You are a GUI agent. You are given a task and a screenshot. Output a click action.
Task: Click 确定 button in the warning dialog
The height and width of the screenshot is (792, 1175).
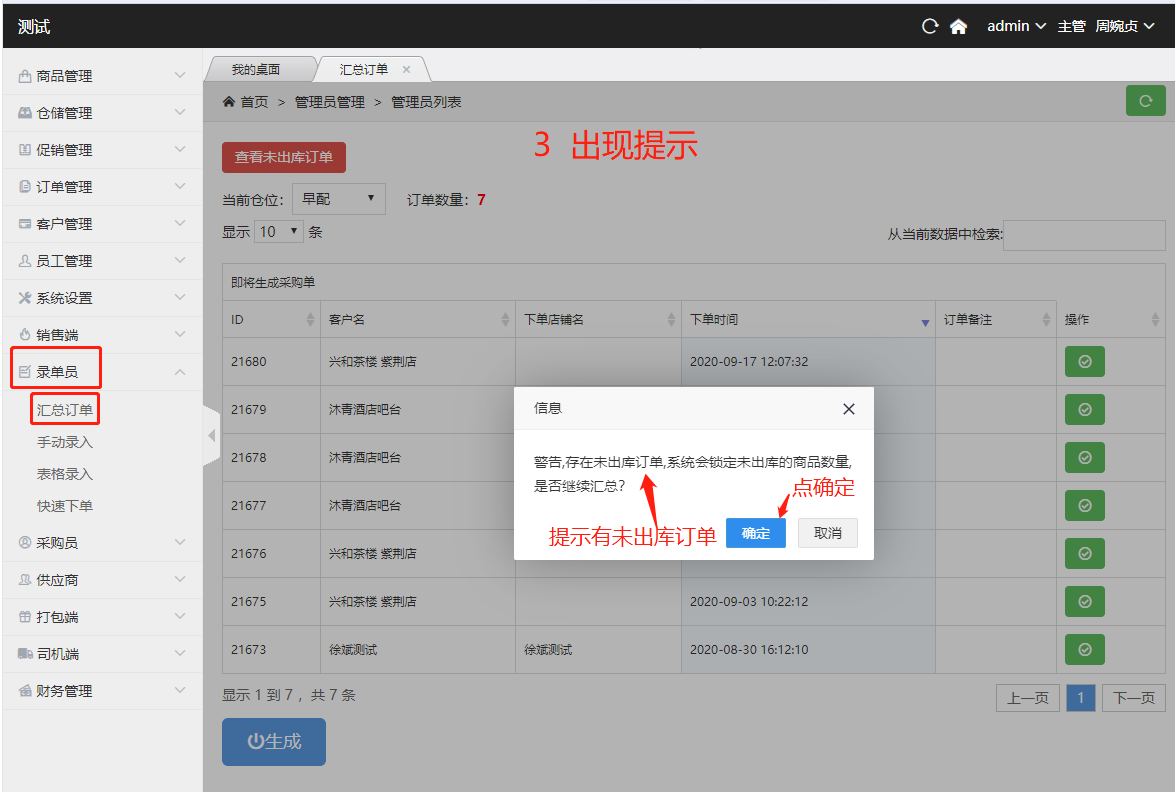(755, 533)
